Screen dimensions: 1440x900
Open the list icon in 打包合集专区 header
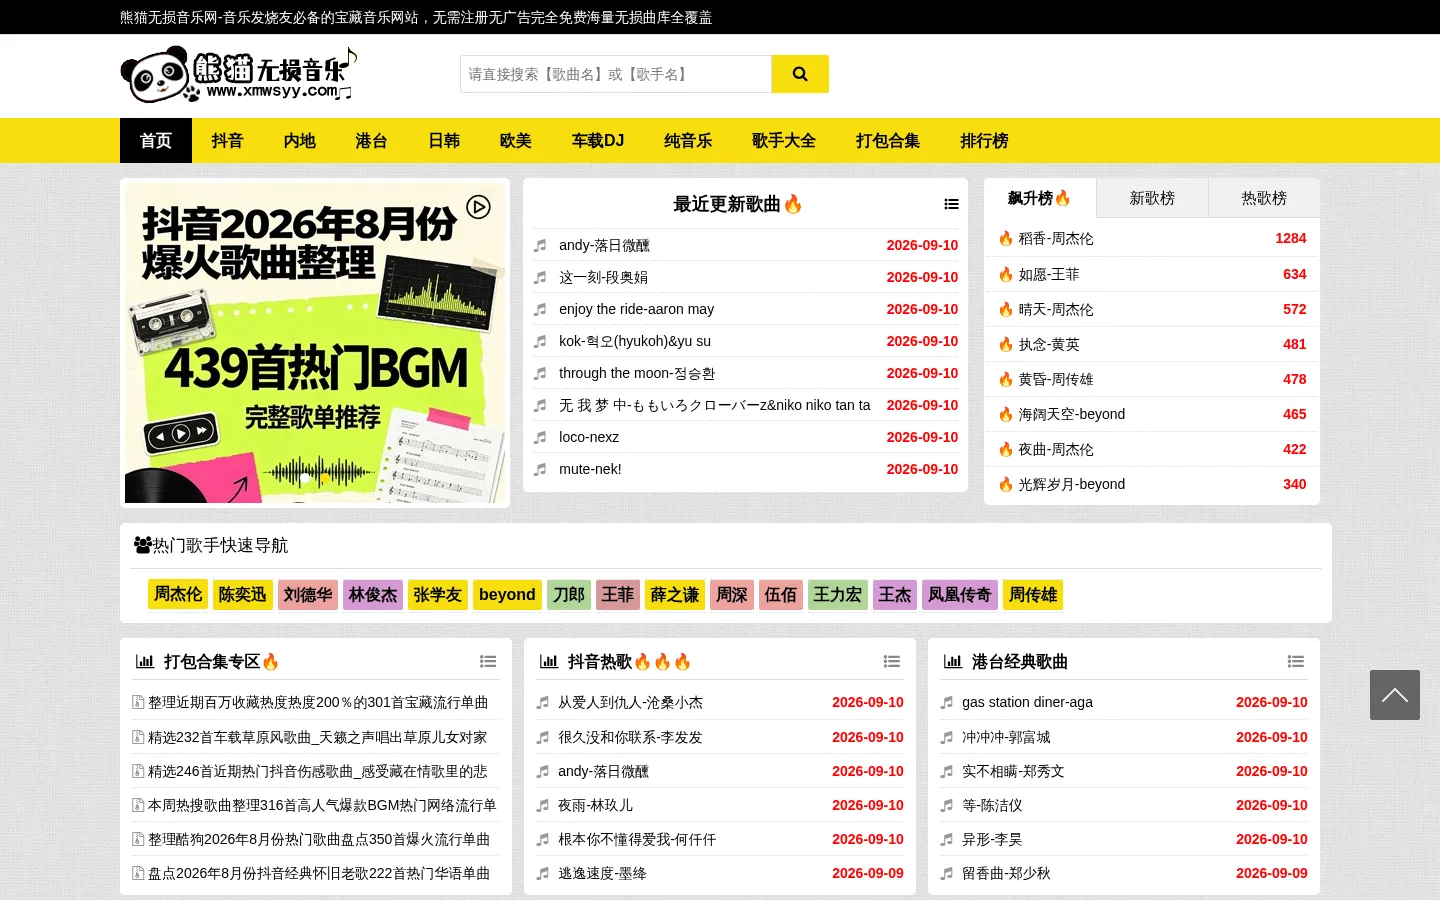tap(488, 661)
